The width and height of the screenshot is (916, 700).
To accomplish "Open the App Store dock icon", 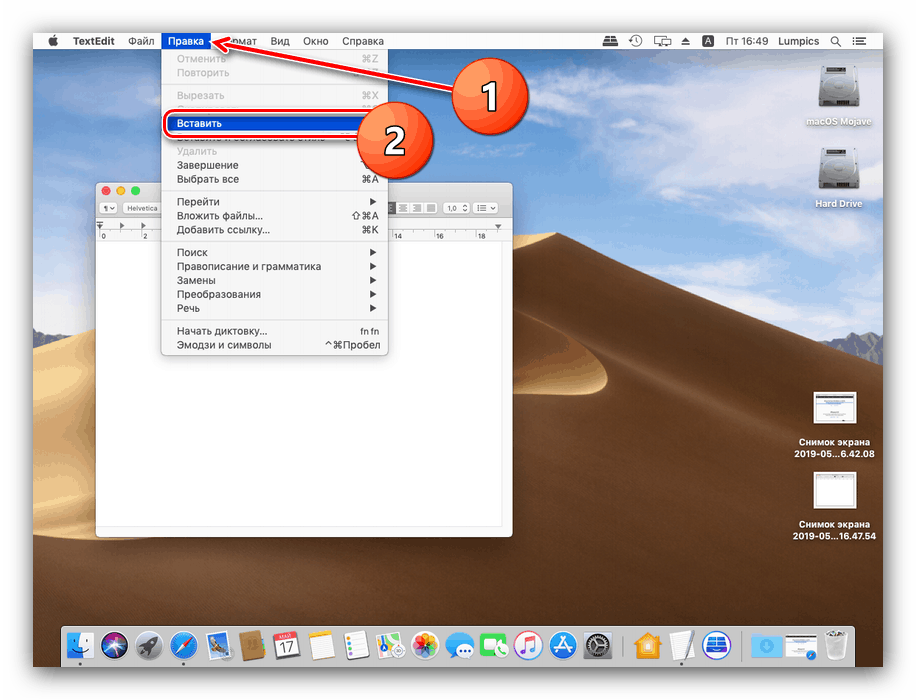I will tap(563, 646).
